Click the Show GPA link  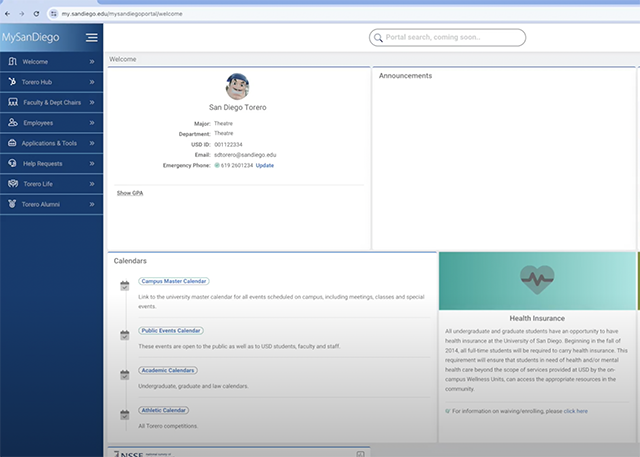(x=130, y=193)
